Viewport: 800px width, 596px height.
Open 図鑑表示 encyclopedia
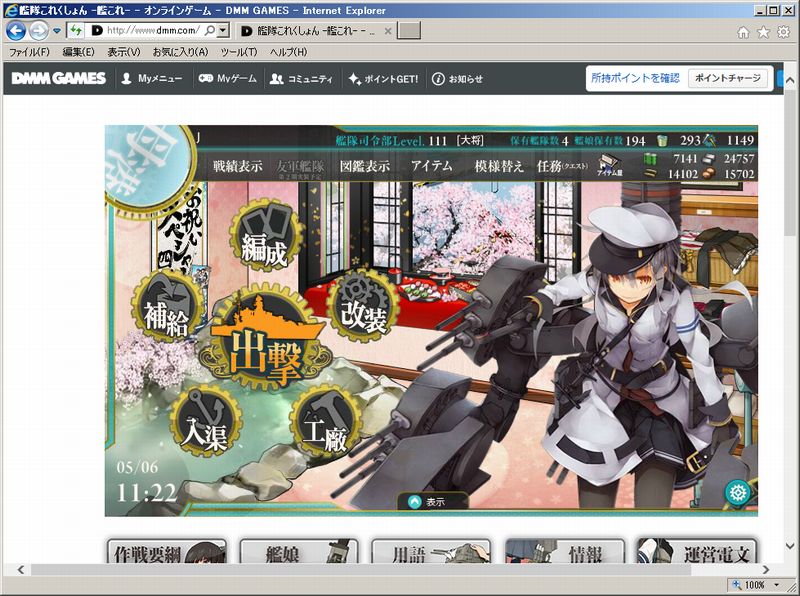(x=365, y=166)
